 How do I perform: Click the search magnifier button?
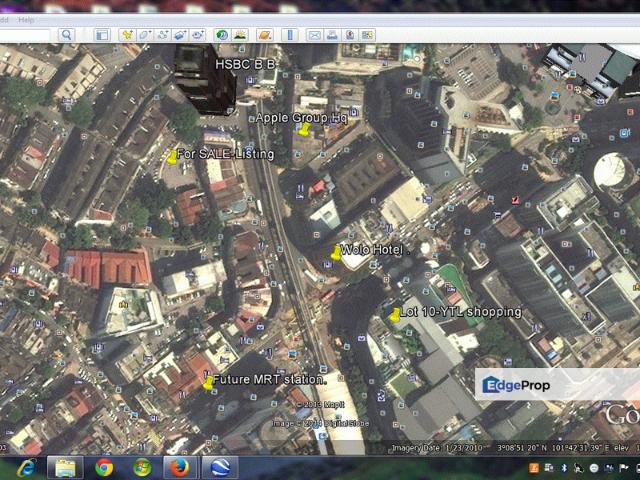point(66,34)
